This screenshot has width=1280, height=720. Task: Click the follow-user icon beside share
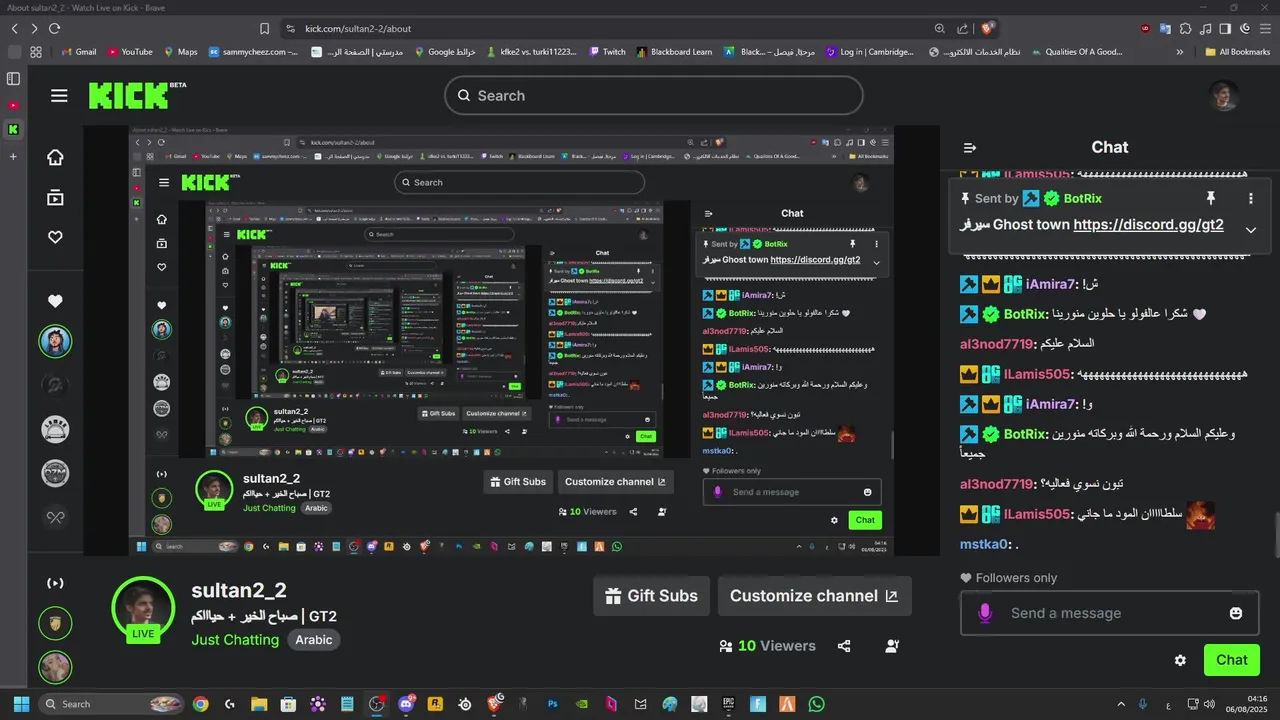(892, 646)
